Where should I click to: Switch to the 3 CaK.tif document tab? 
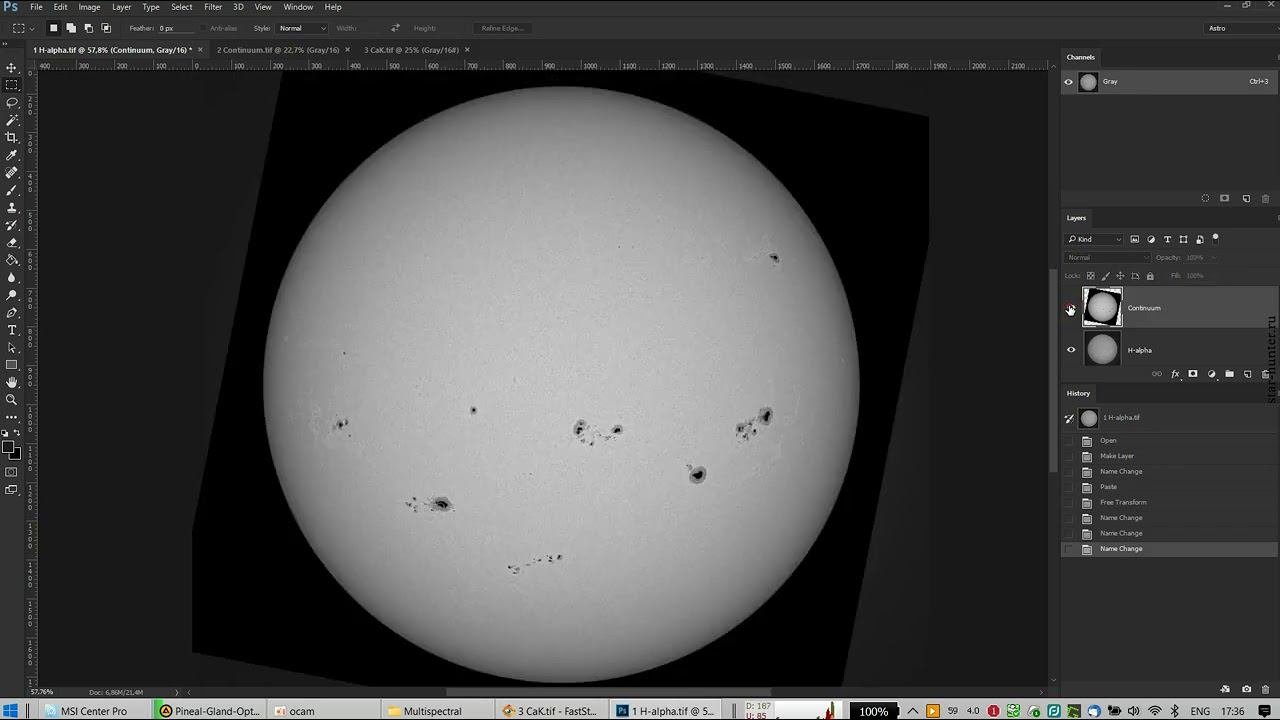(x=411, y=50)
